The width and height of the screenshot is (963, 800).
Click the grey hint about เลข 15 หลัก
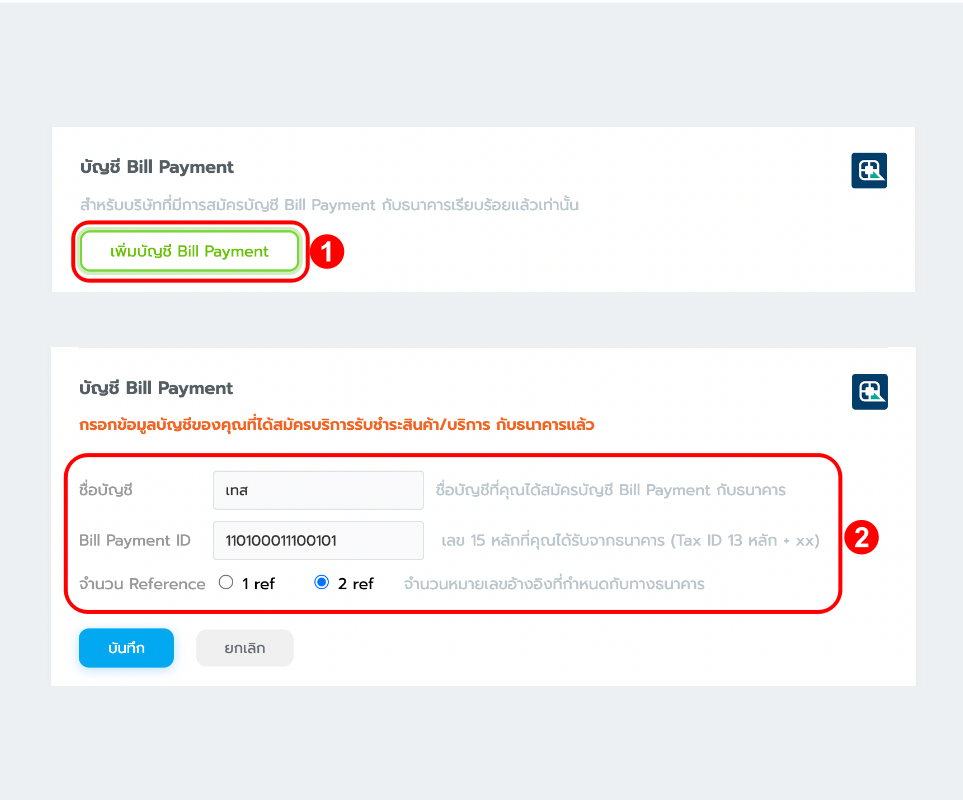(x=630, y=541)
